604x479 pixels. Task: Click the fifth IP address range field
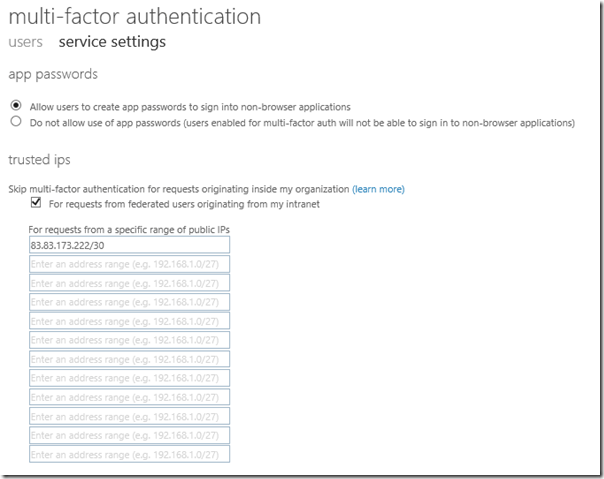point(129,321)
